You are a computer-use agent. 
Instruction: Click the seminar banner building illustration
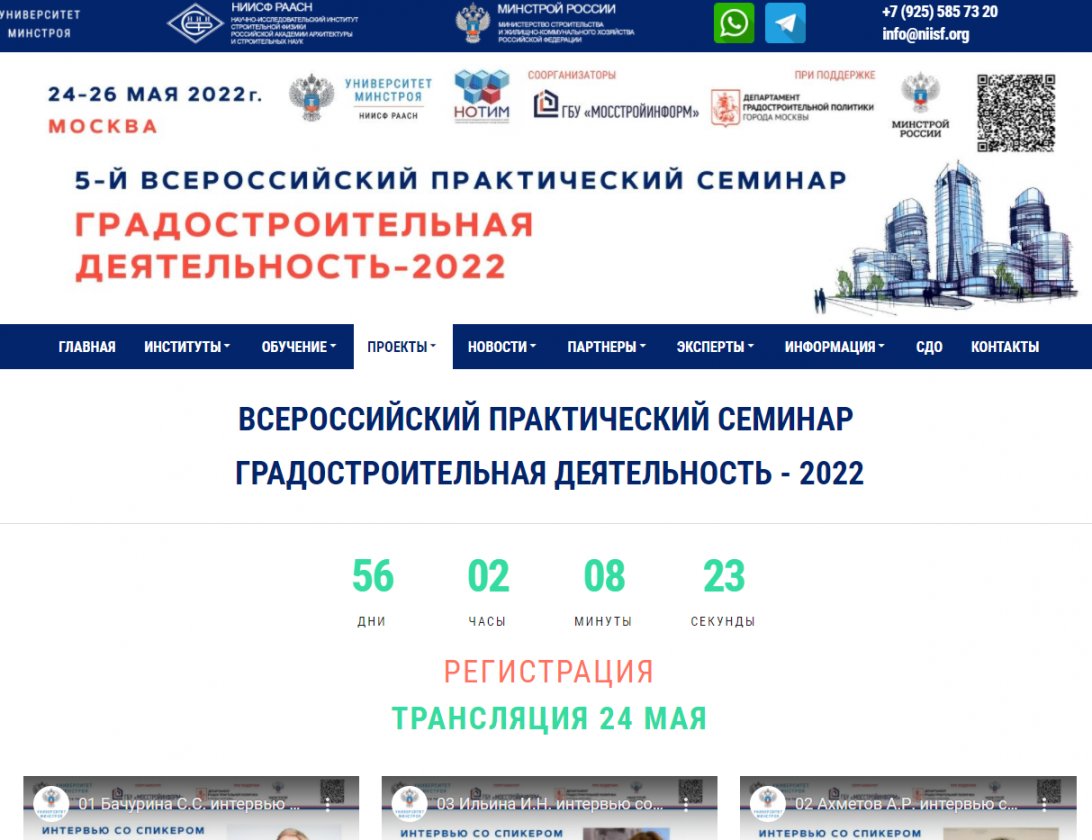[x=946, y=238]
